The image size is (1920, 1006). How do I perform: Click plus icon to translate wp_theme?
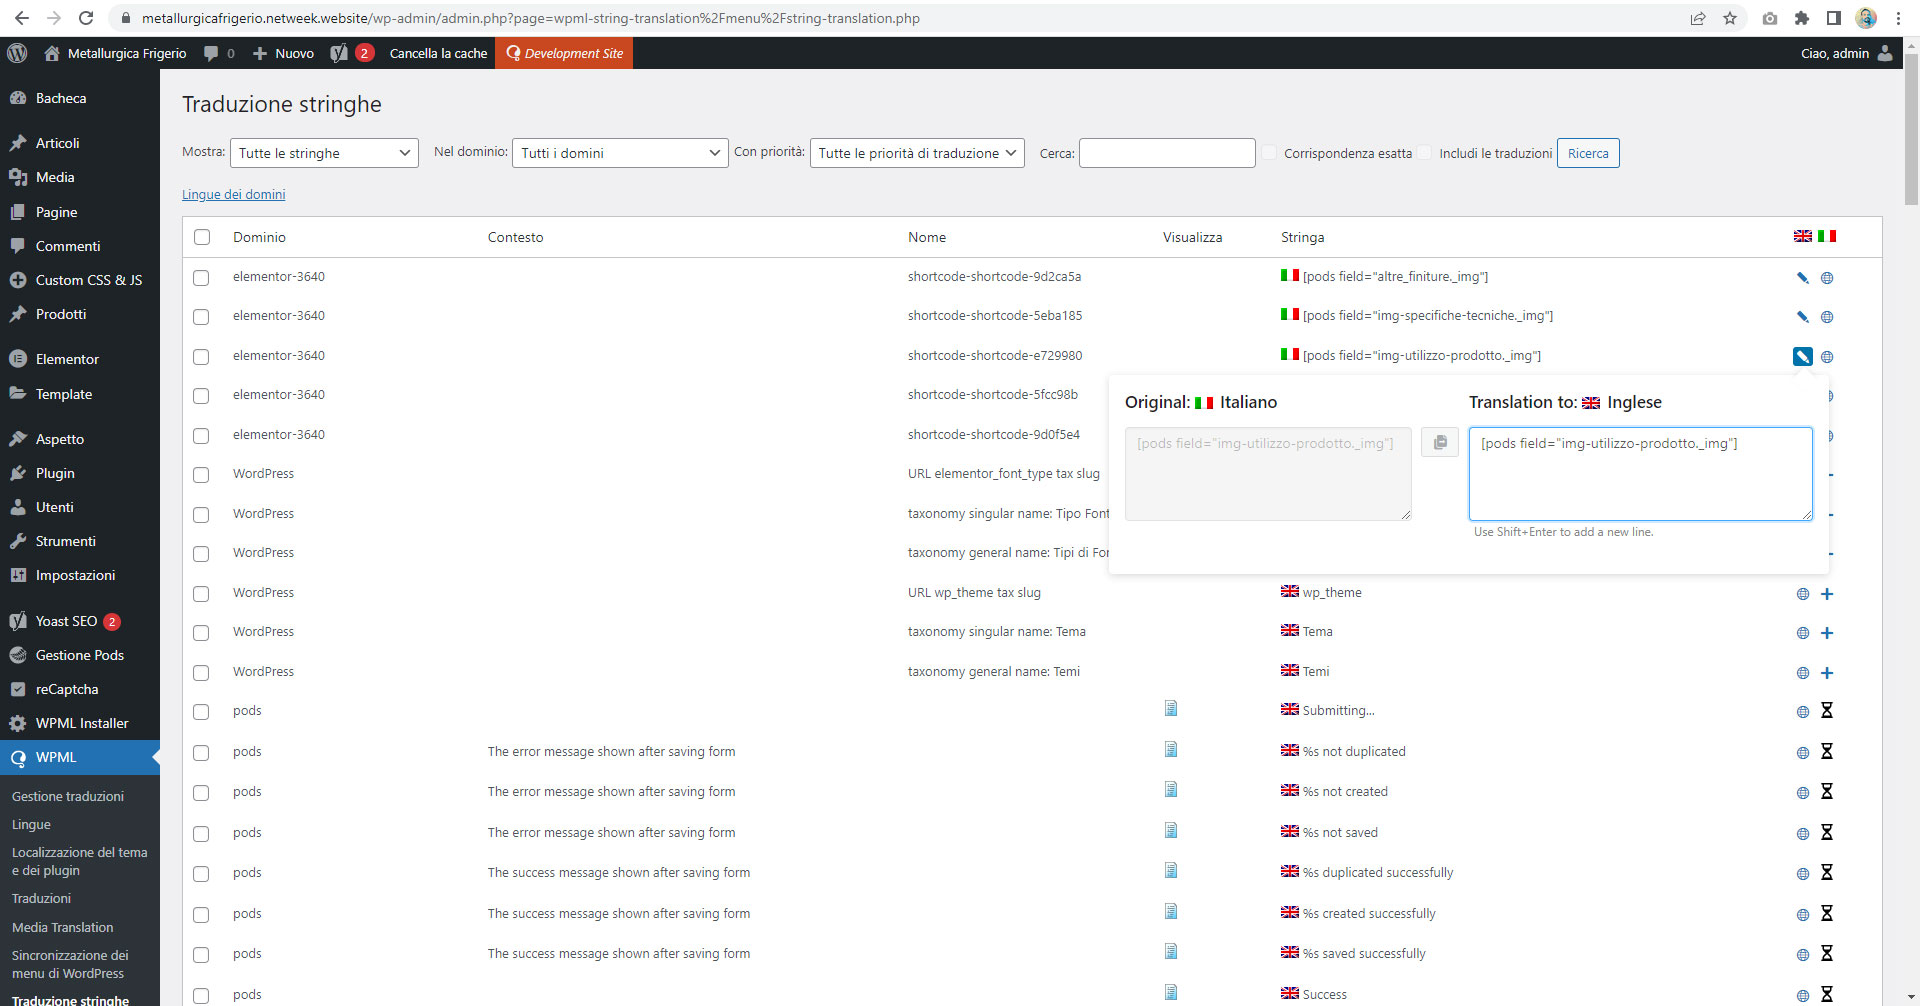(1827, 594)
